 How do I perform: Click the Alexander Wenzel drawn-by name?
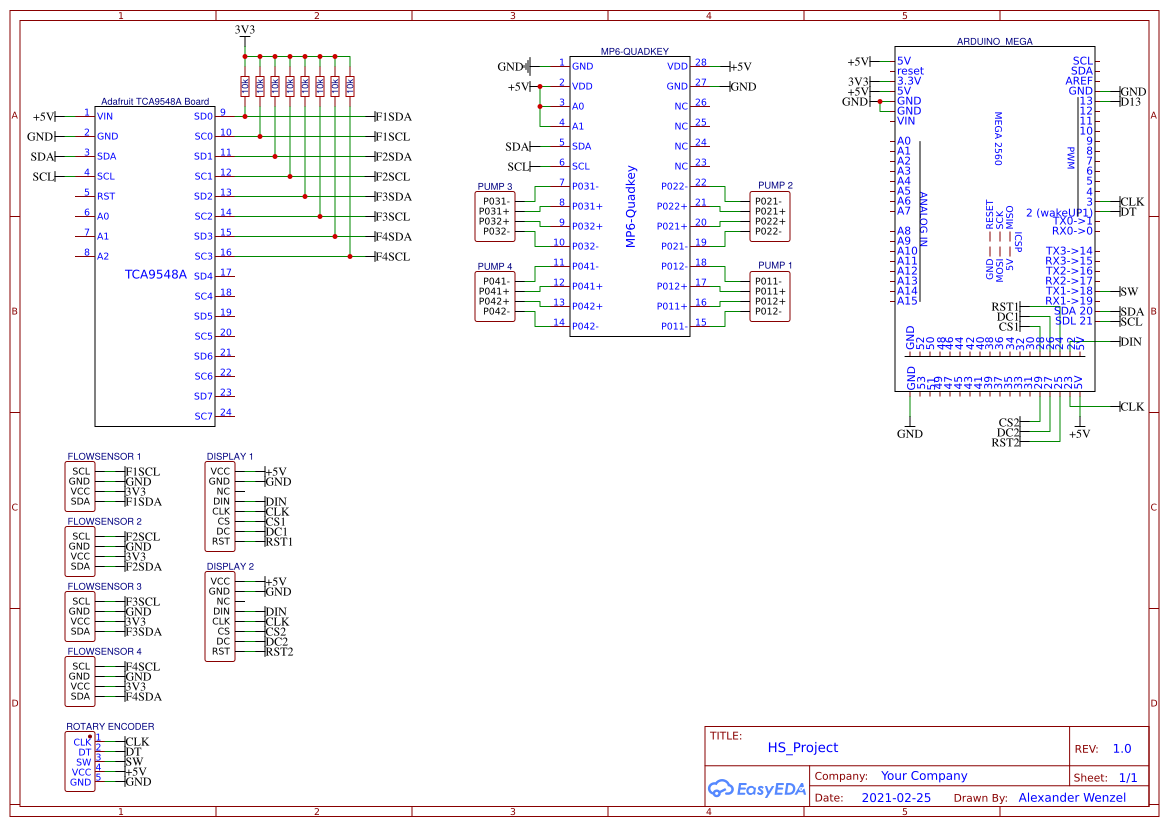1071,798
